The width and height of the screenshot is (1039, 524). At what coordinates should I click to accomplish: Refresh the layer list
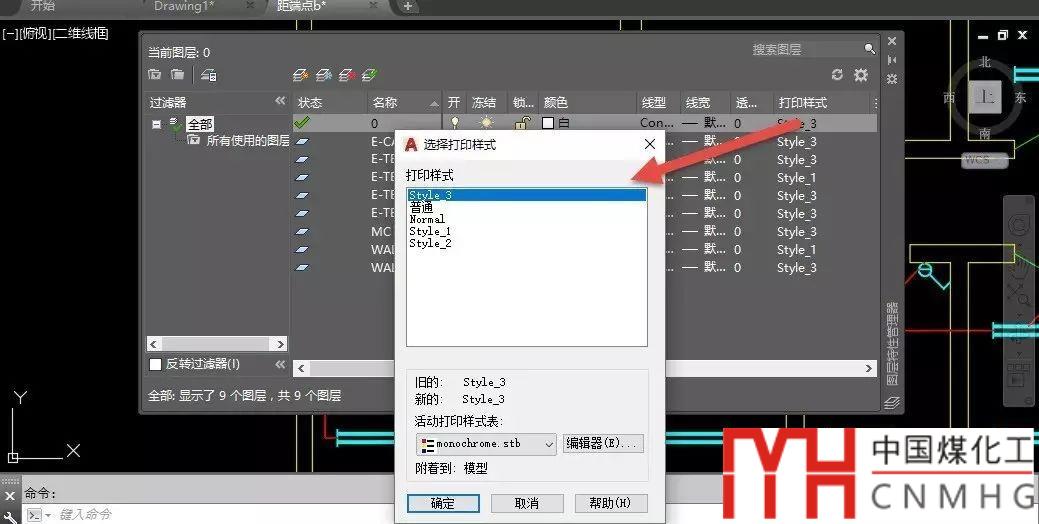(838, 75)
